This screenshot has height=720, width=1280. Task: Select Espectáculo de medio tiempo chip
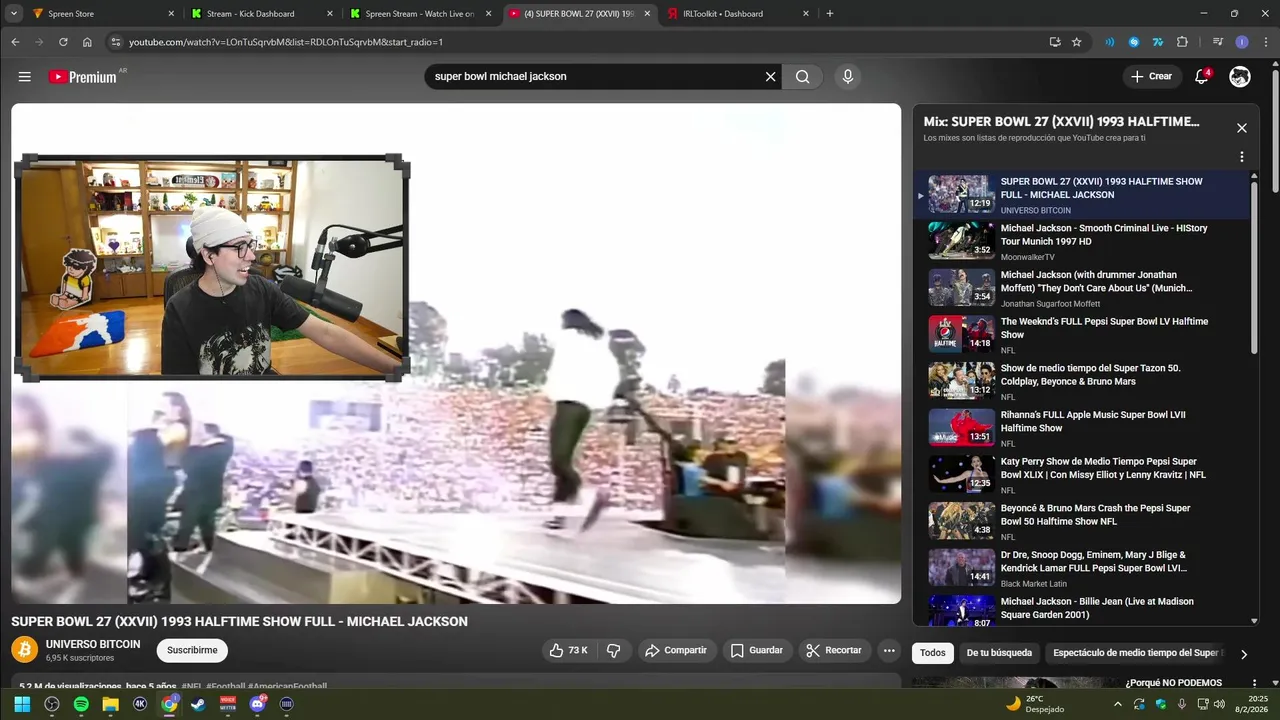click(1135, 653)
